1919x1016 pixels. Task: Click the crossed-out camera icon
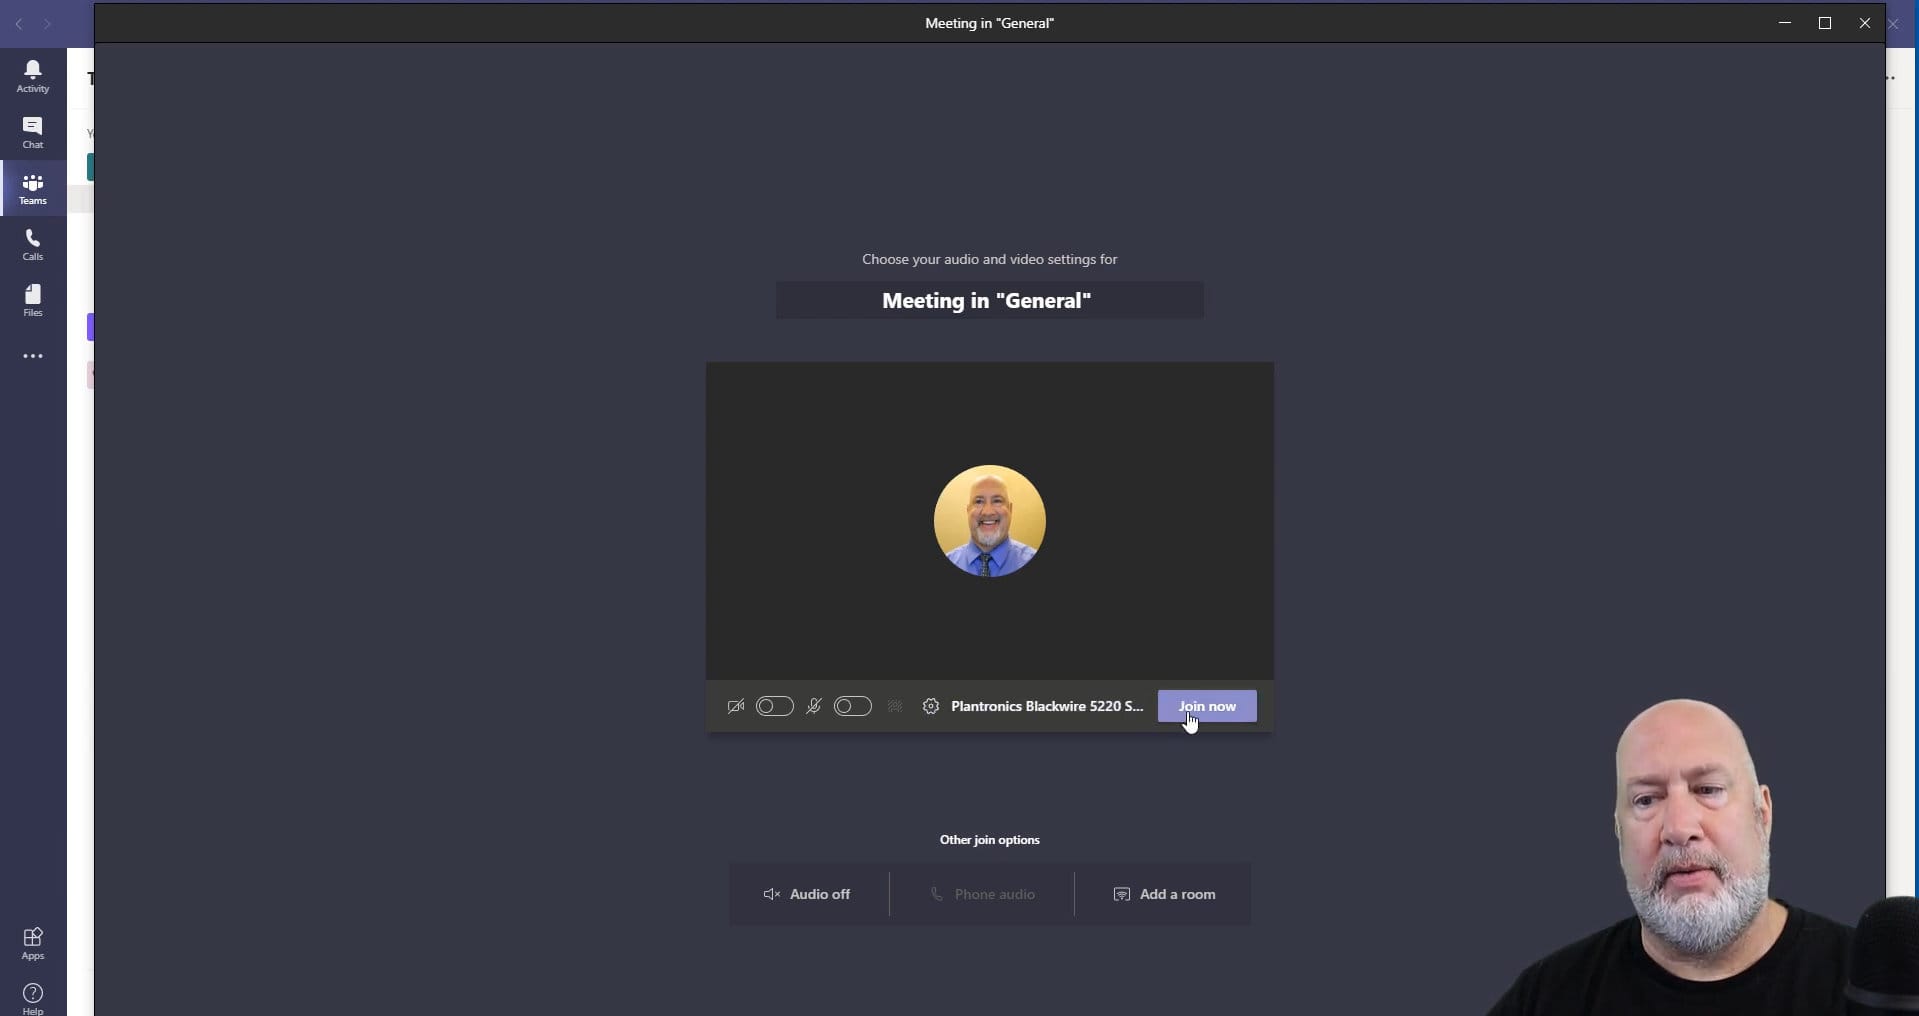736,706
